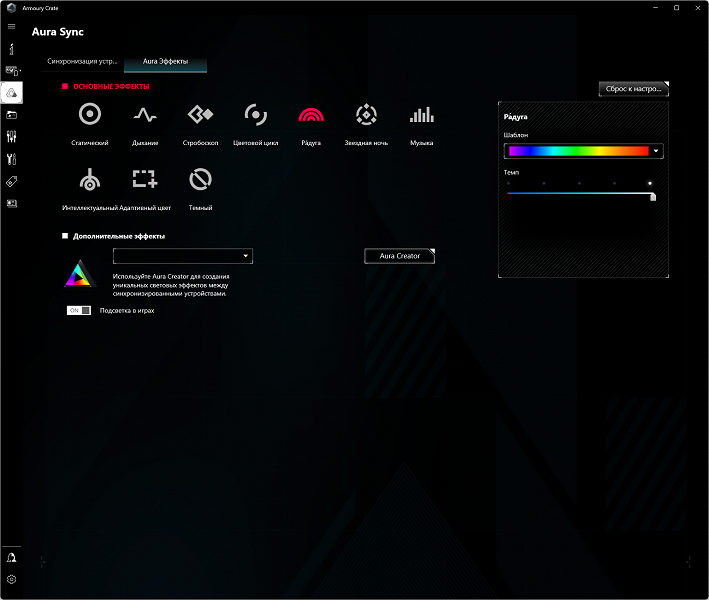Open the Devices sidebar icon

click(12, 71)
